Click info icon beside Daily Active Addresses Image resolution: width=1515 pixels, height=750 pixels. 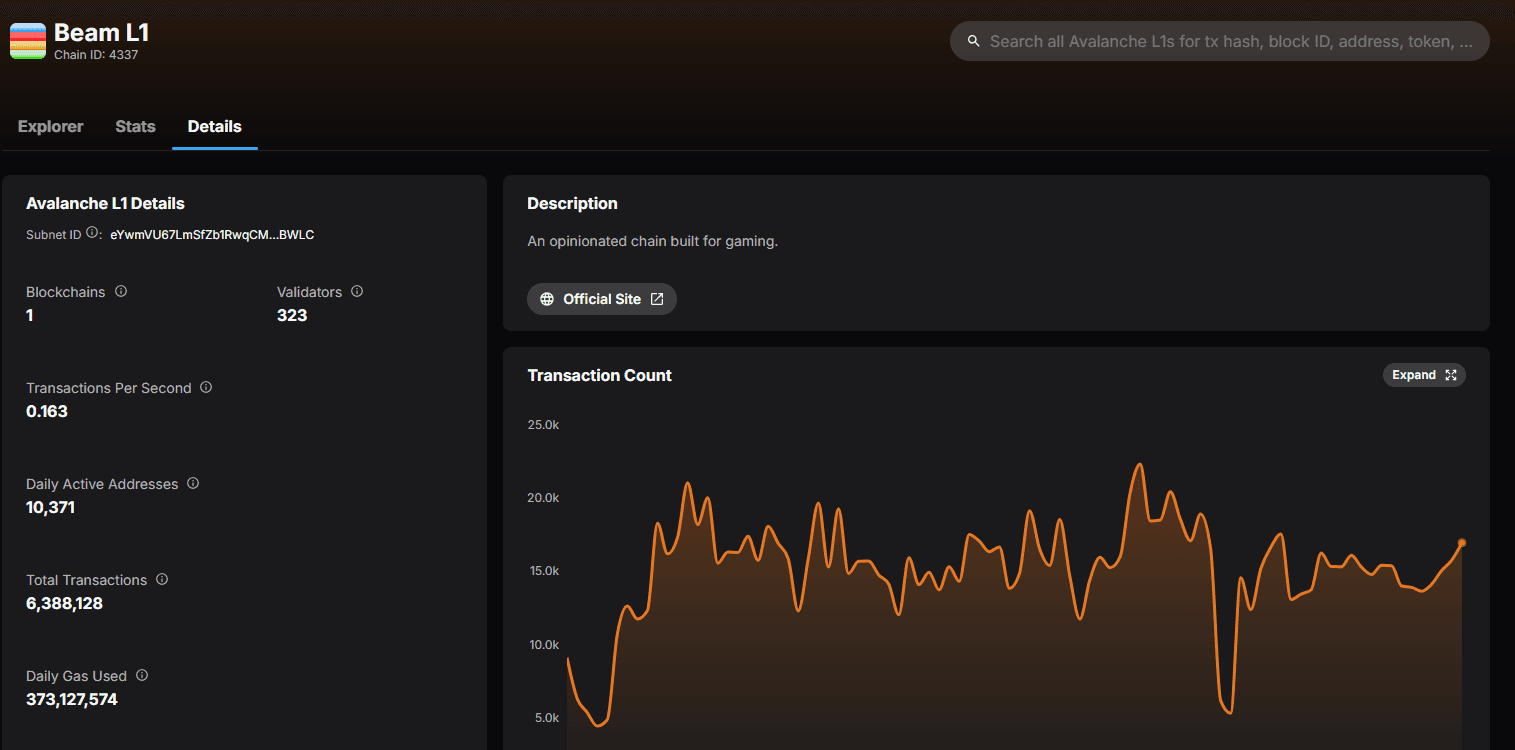(193, 484)
